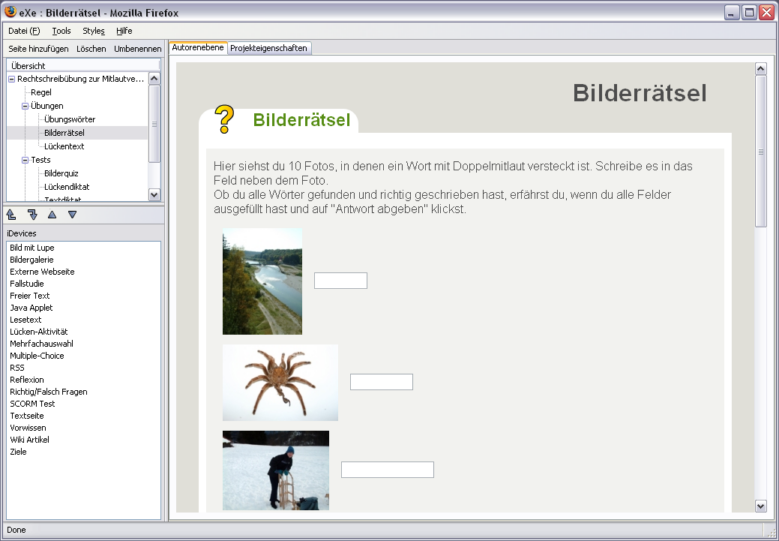779x541 pixels.
Task: Add Java Applet iDevice
Action: coord(31,308)
